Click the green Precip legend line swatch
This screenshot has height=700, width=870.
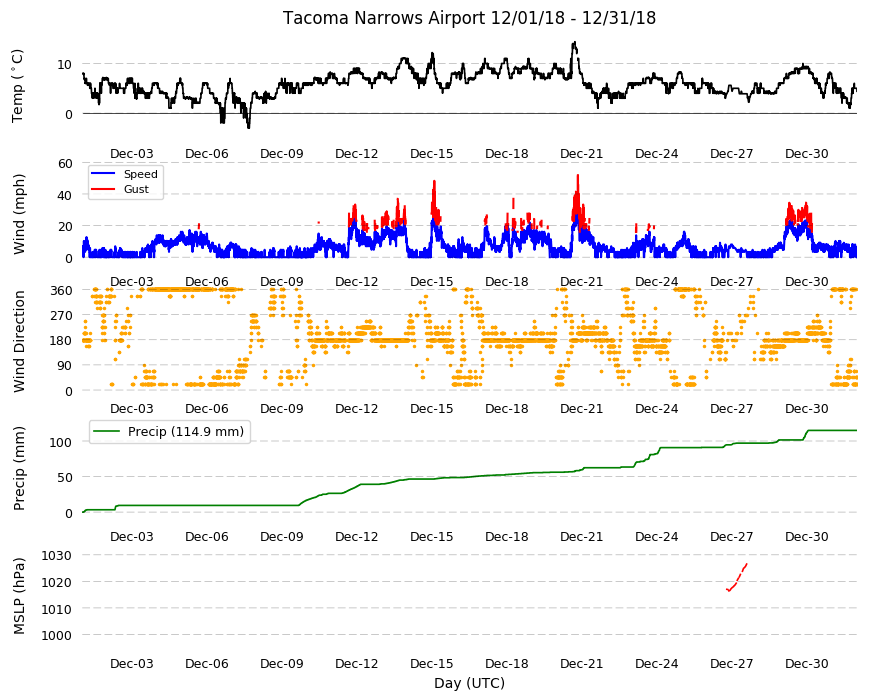coord(107,432)
